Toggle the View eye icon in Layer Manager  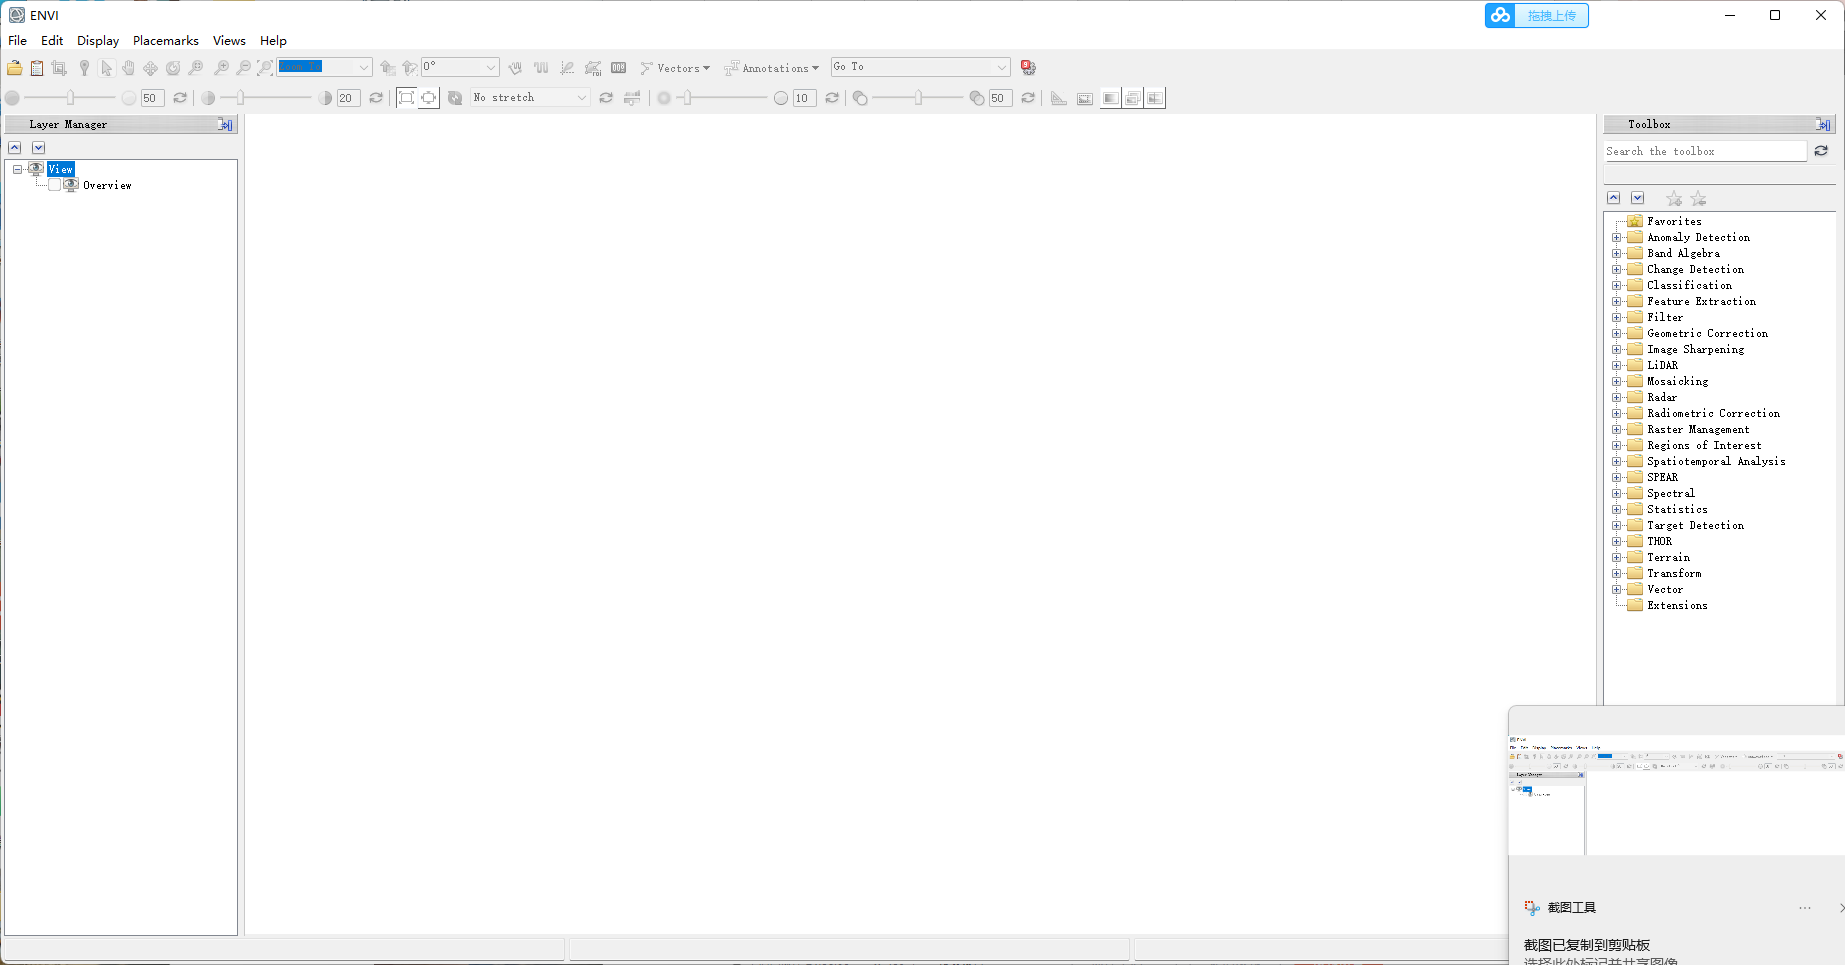point(36,168)
